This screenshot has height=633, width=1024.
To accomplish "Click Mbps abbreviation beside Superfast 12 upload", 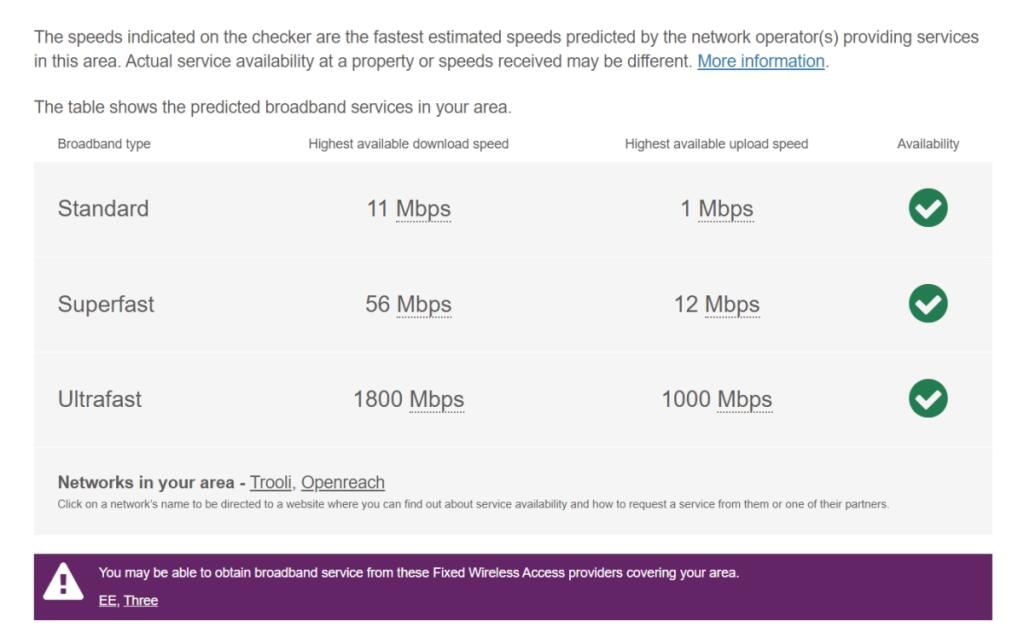I will (732, 304).
